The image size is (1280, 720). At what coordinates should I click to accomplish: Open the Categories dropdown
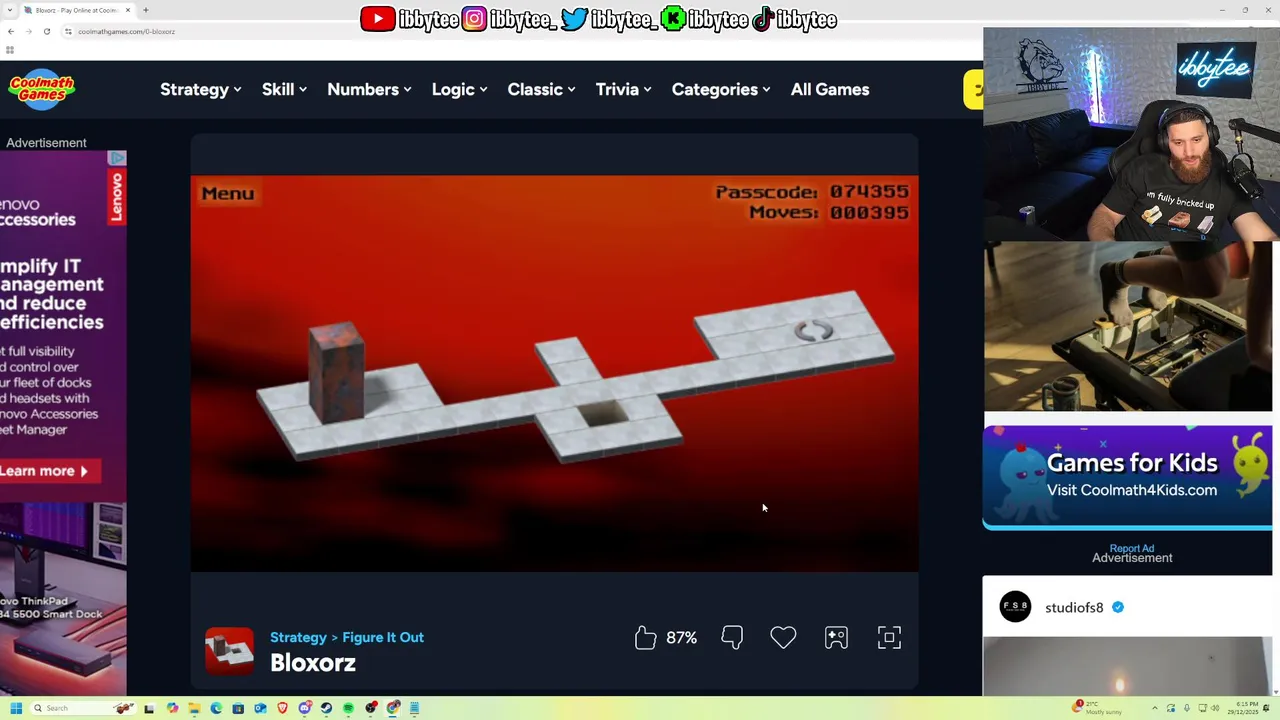(x=720, y=89)
